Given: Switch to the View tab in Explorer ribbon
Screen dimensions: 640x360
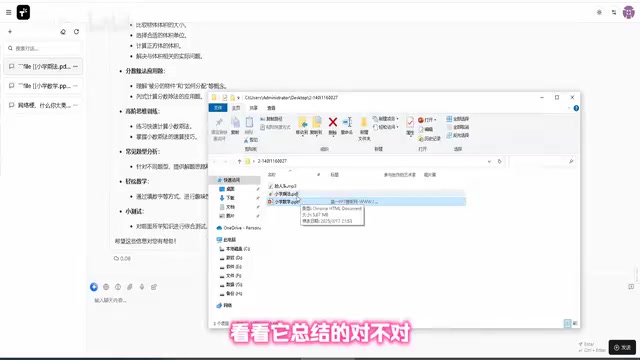Looking at the screenshot, I should 271,108.
